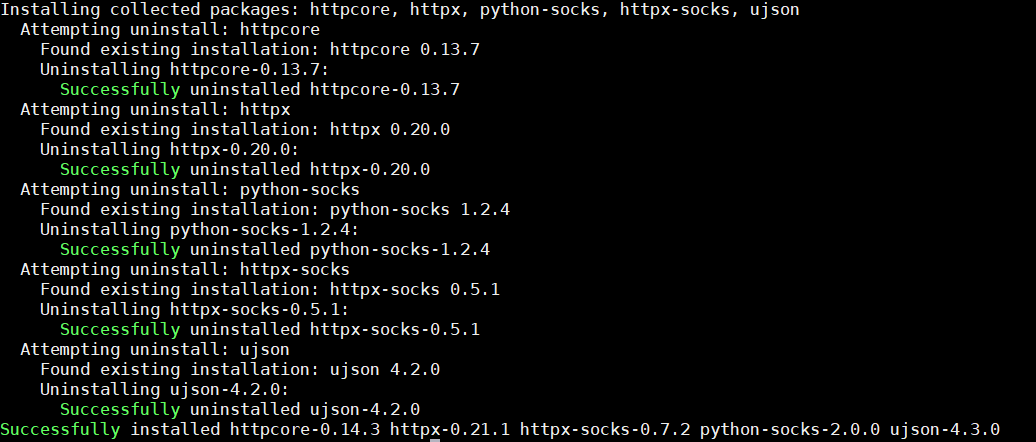
Task: Select 'Attempting uninstall: httpx-socks' line
Action: 185,270
